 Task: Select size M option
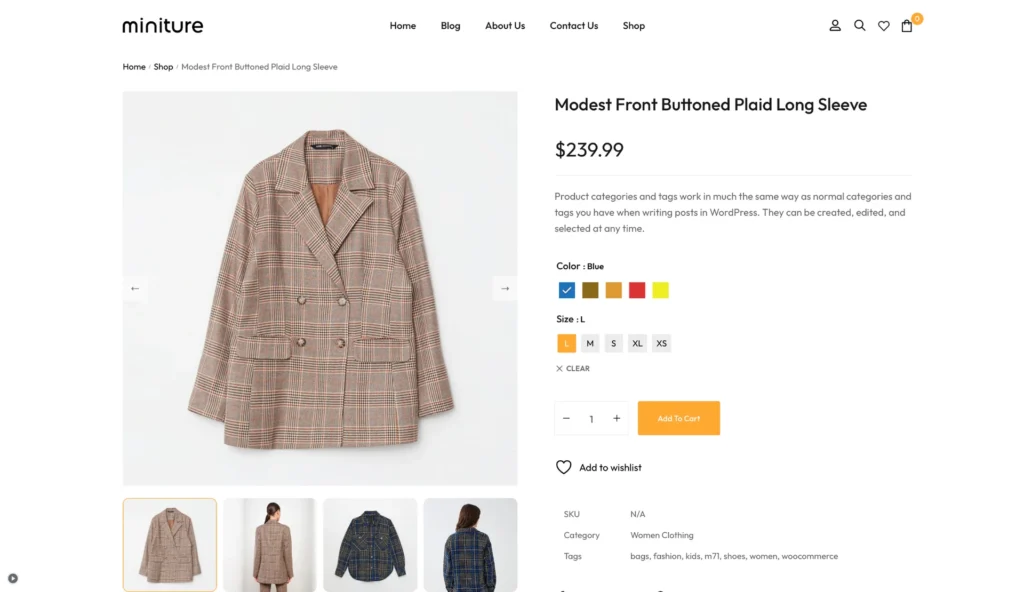pos(590,343)
